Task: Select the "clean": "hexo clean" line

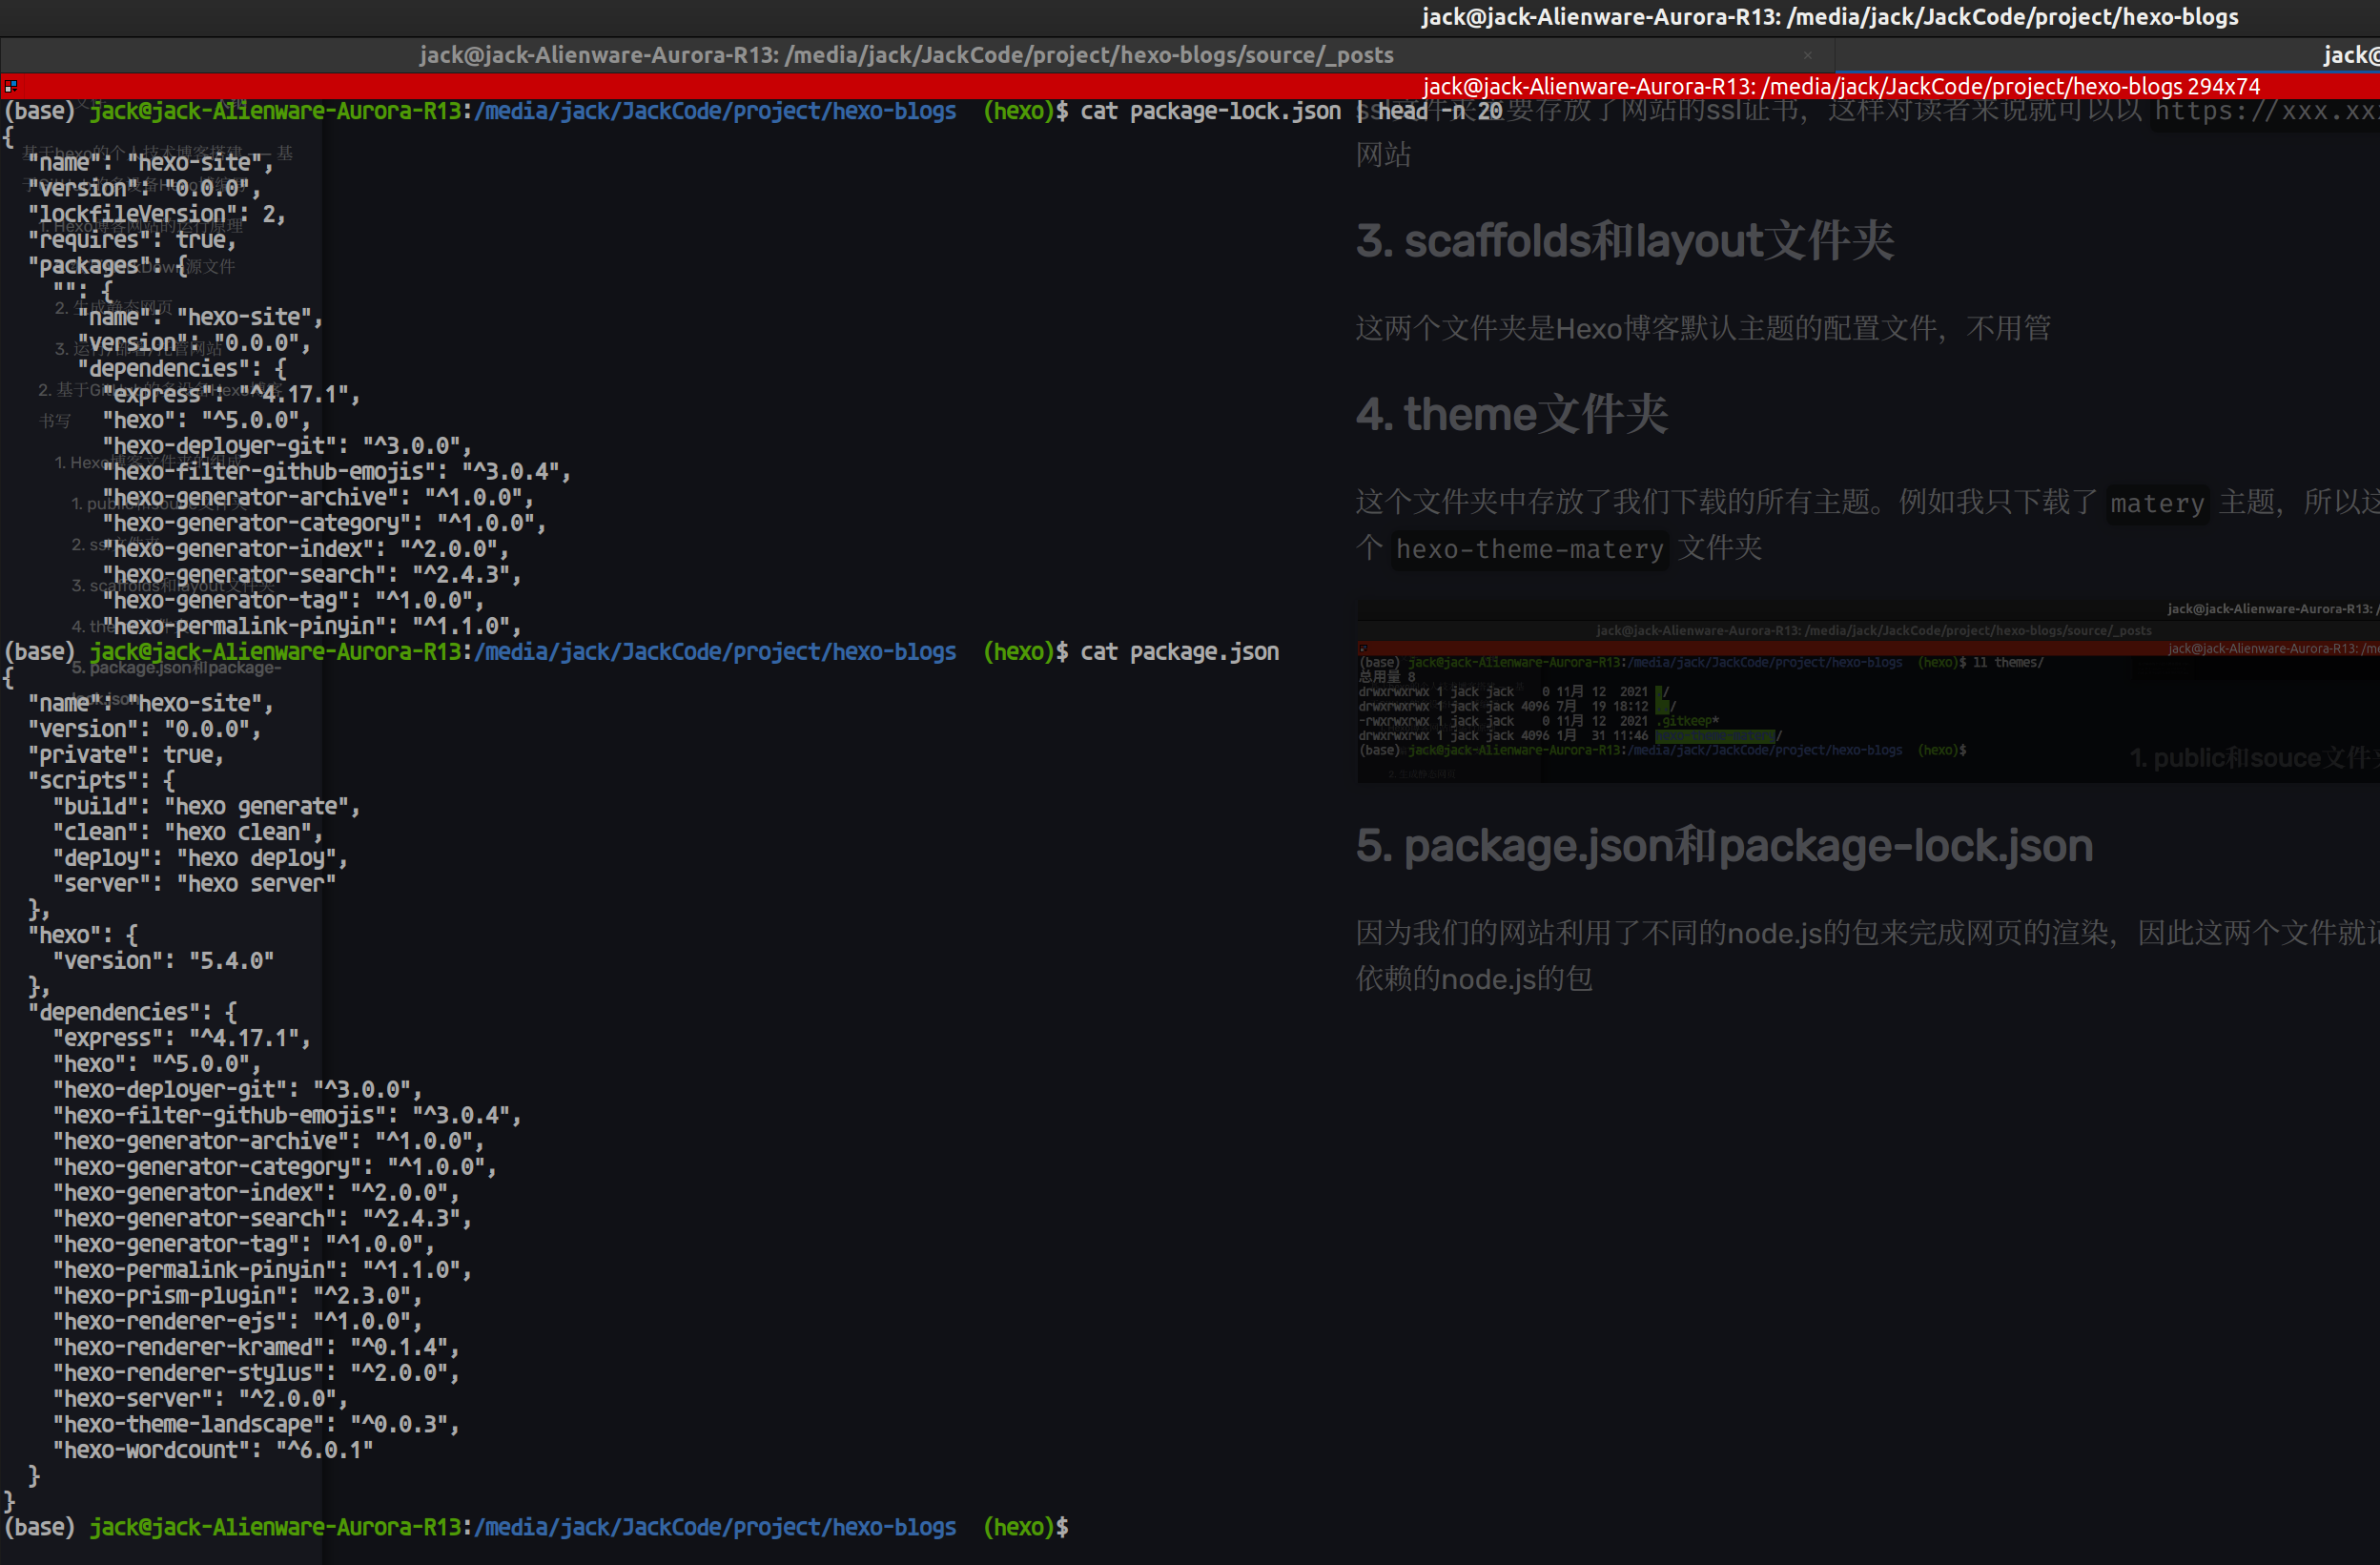Action: pos(188,832)
